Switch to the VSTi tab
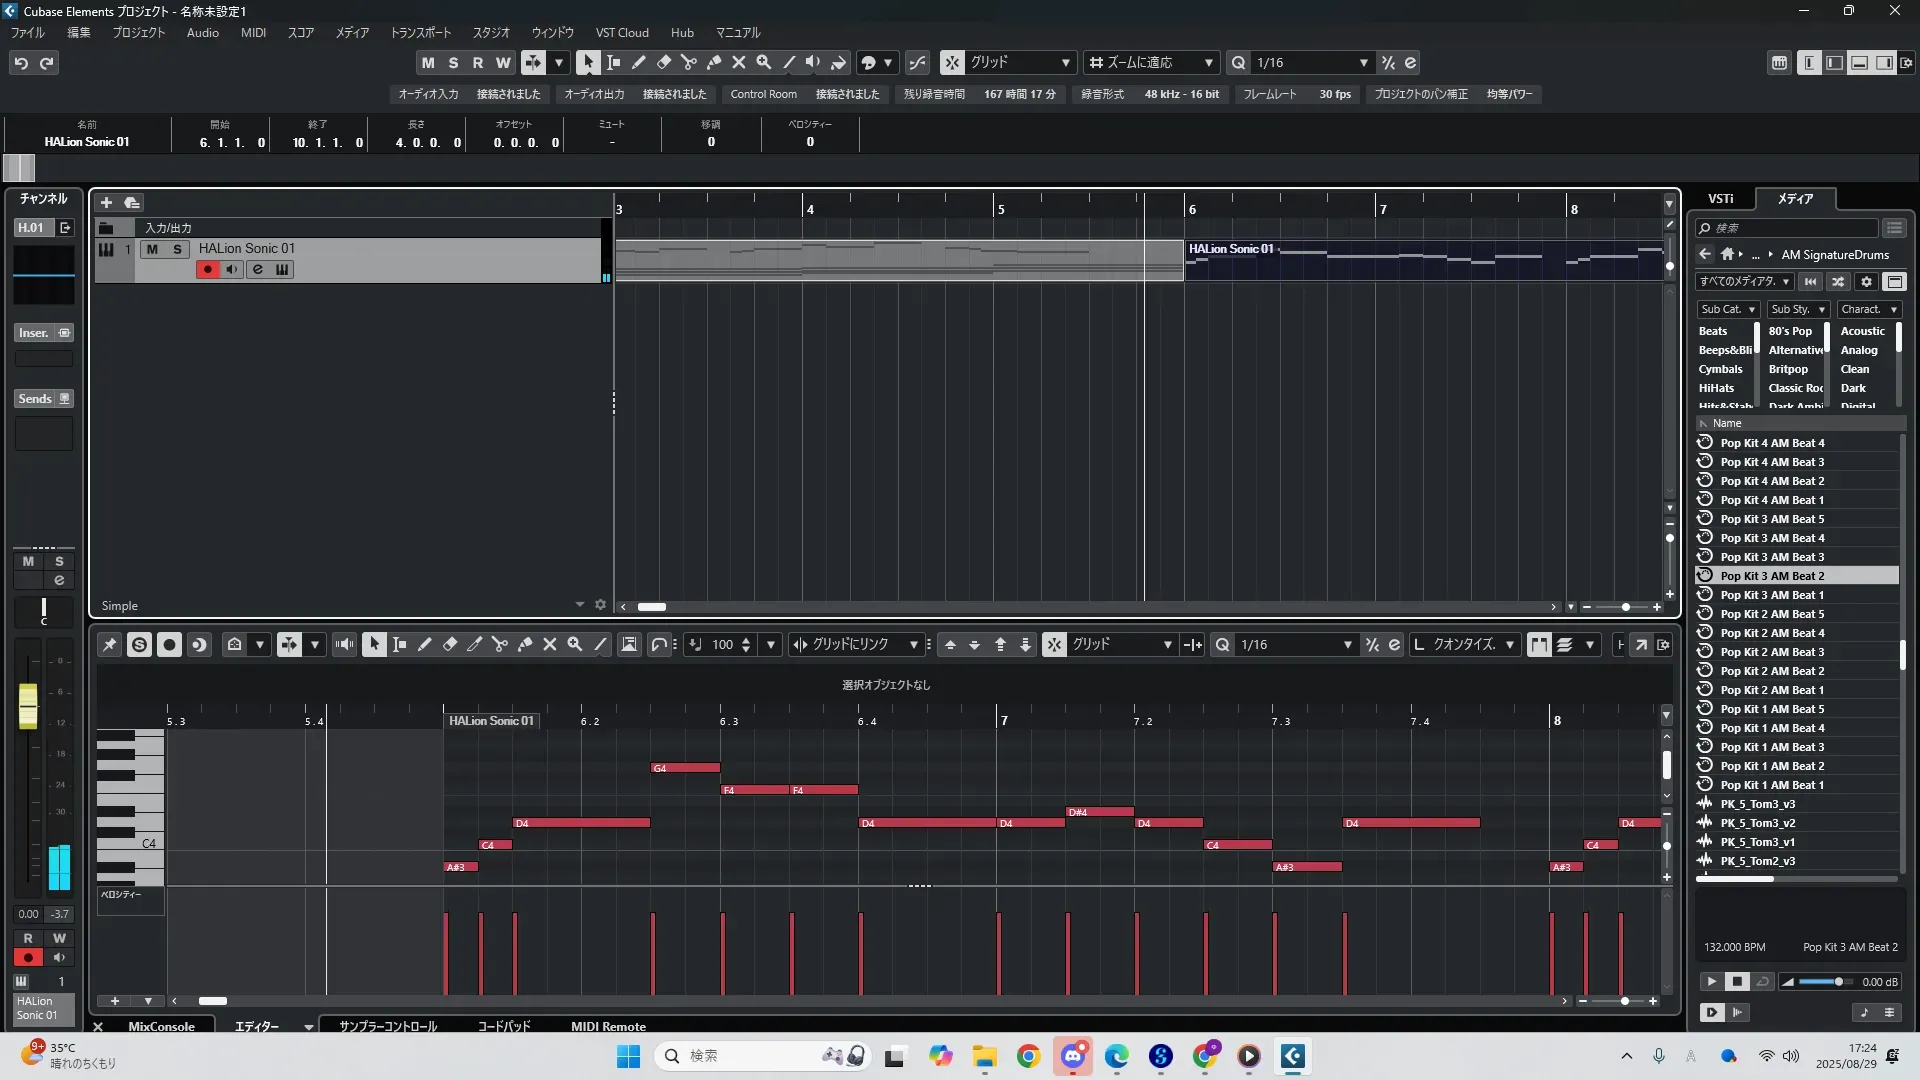 (1720, 198)
